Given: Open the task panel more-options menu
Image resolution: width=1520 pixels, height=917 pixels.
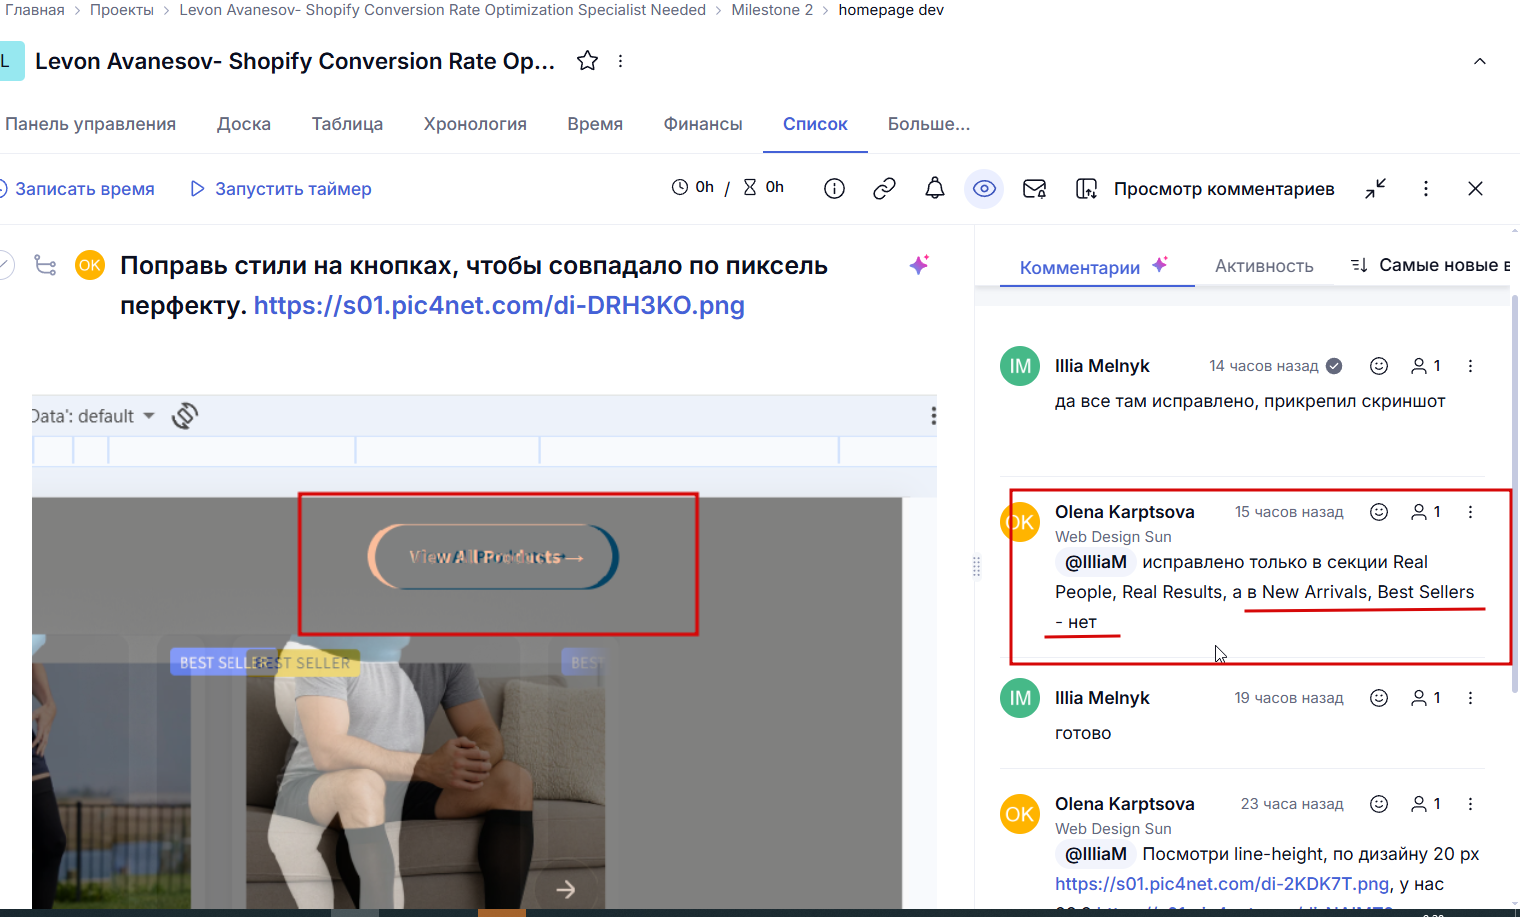Looking at the screenshot, I should pos(1426,188).
